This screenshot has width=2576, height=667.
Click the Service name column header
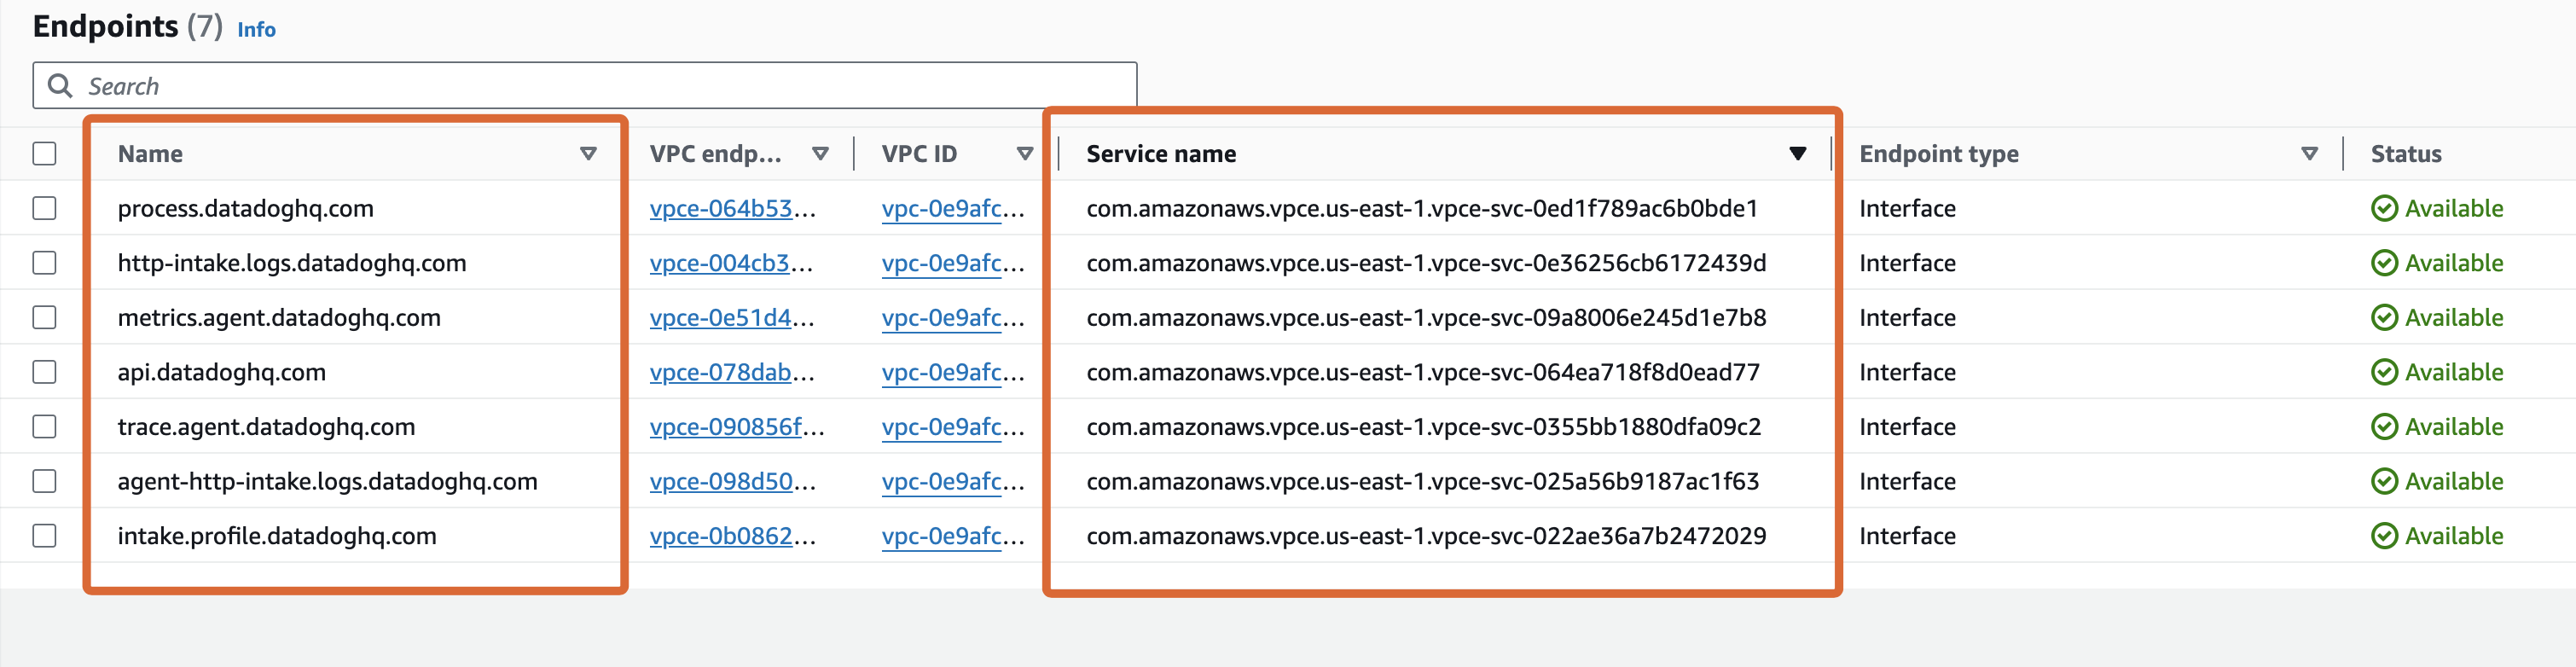click(1161, 154)
